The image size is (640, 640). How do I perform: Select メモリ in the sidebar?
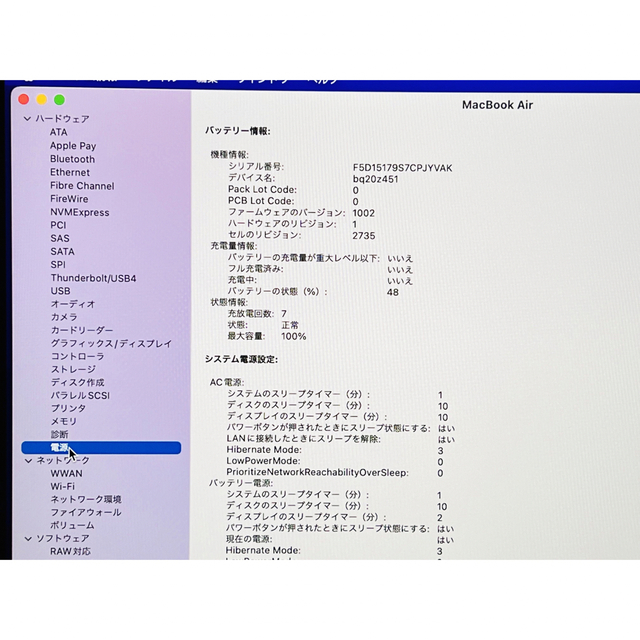(x=64, y=422)
